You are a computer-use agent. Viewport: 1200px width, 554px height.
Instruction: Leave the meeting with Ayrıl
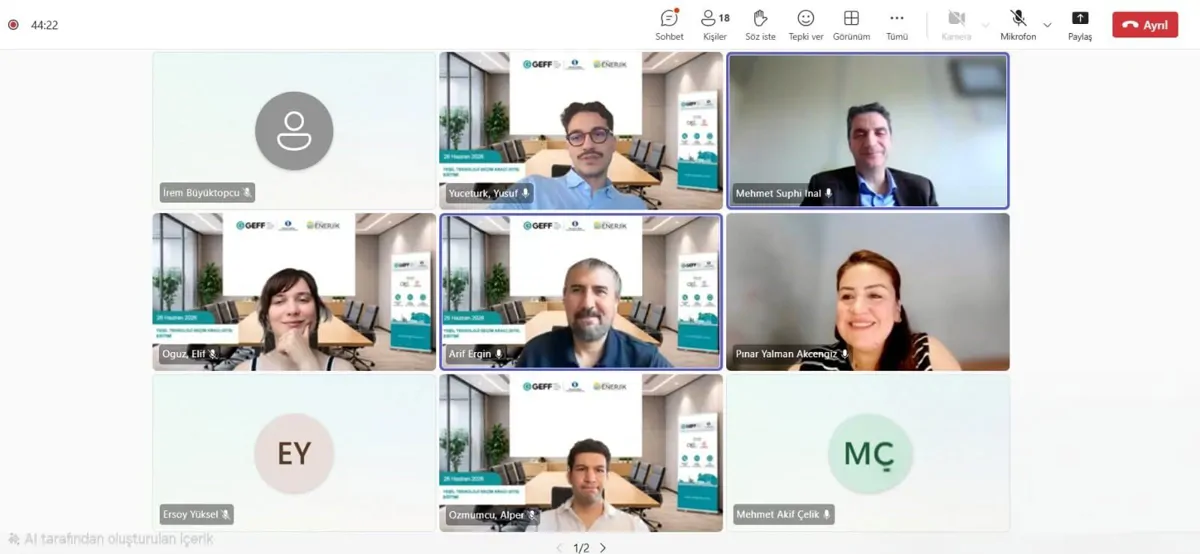point(1145,25)
